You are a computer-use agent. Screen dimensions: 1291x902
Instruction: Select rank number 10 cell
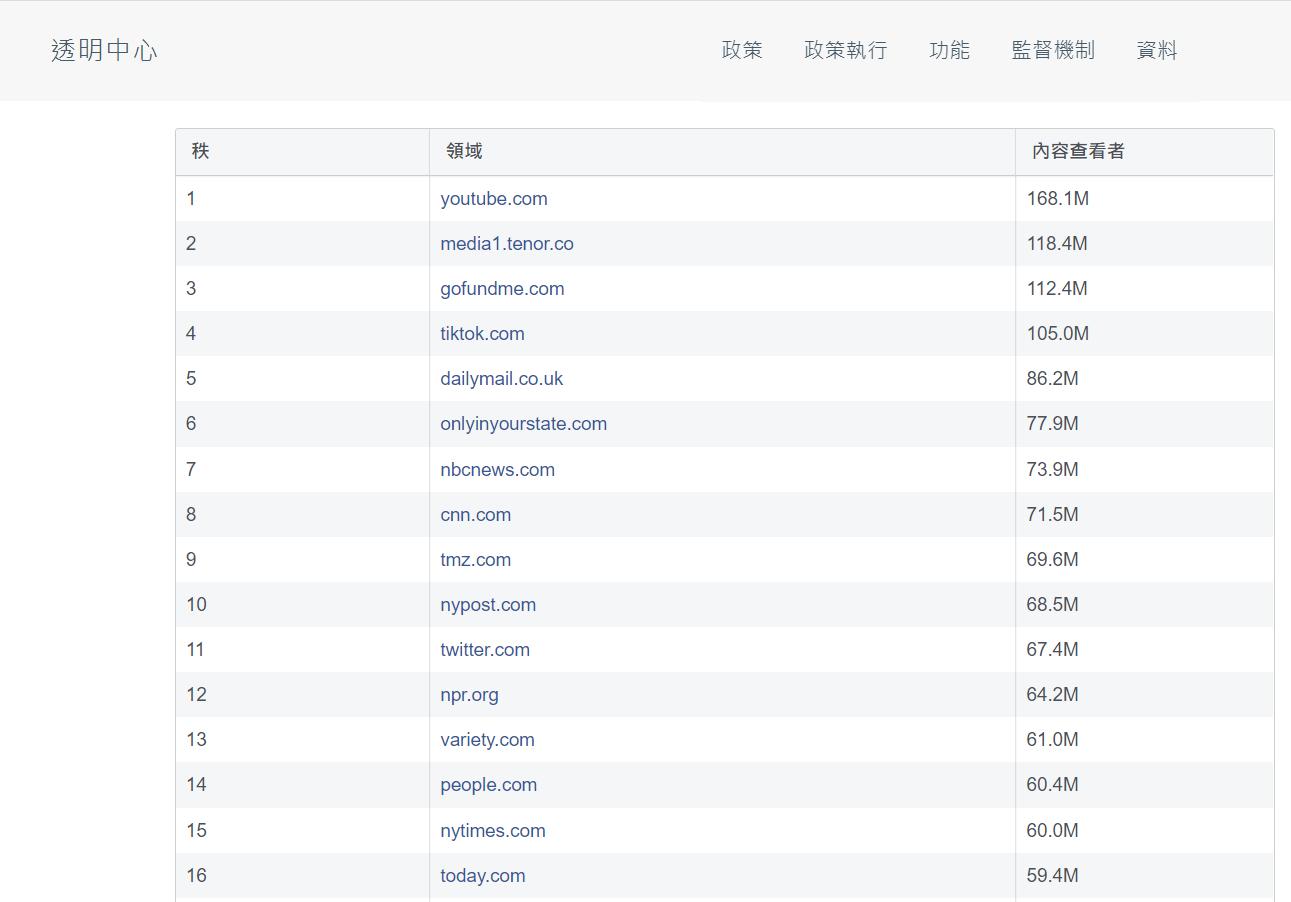[x=302, y=605]
